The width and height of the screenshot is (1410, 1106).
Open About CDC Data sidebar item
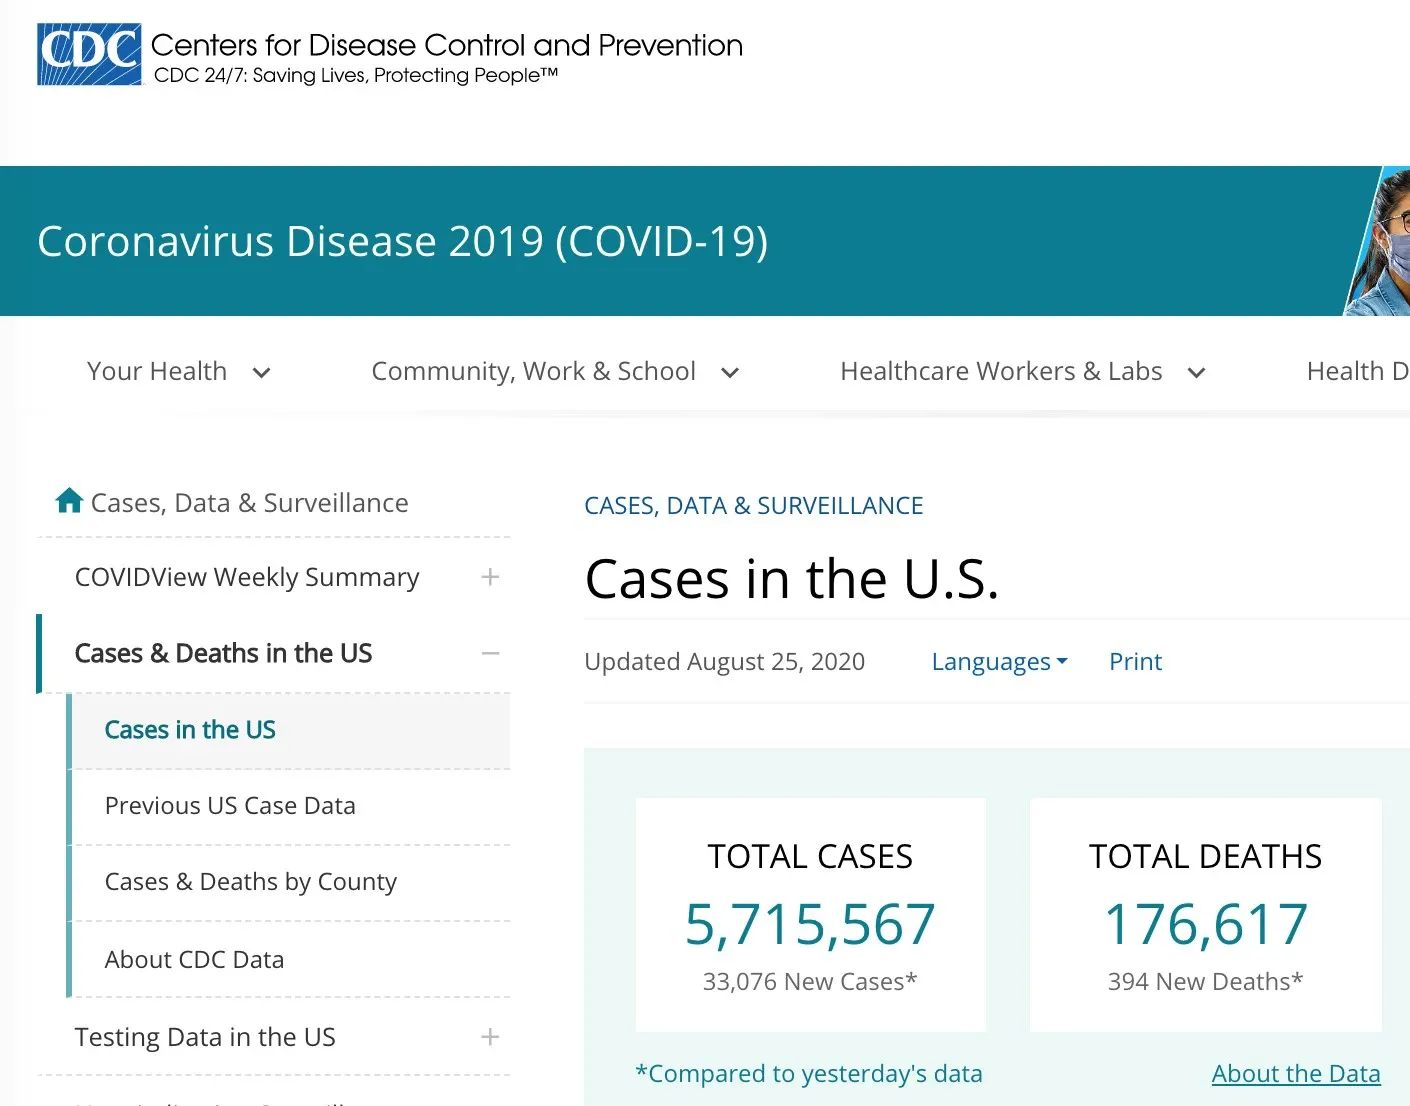point(194,960)
